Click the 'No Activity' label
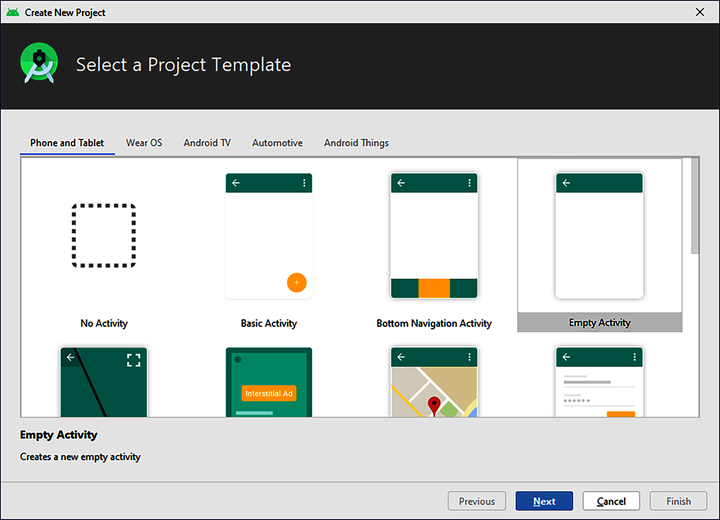Viewport: 720px width, 520px height. click(104, 323)
